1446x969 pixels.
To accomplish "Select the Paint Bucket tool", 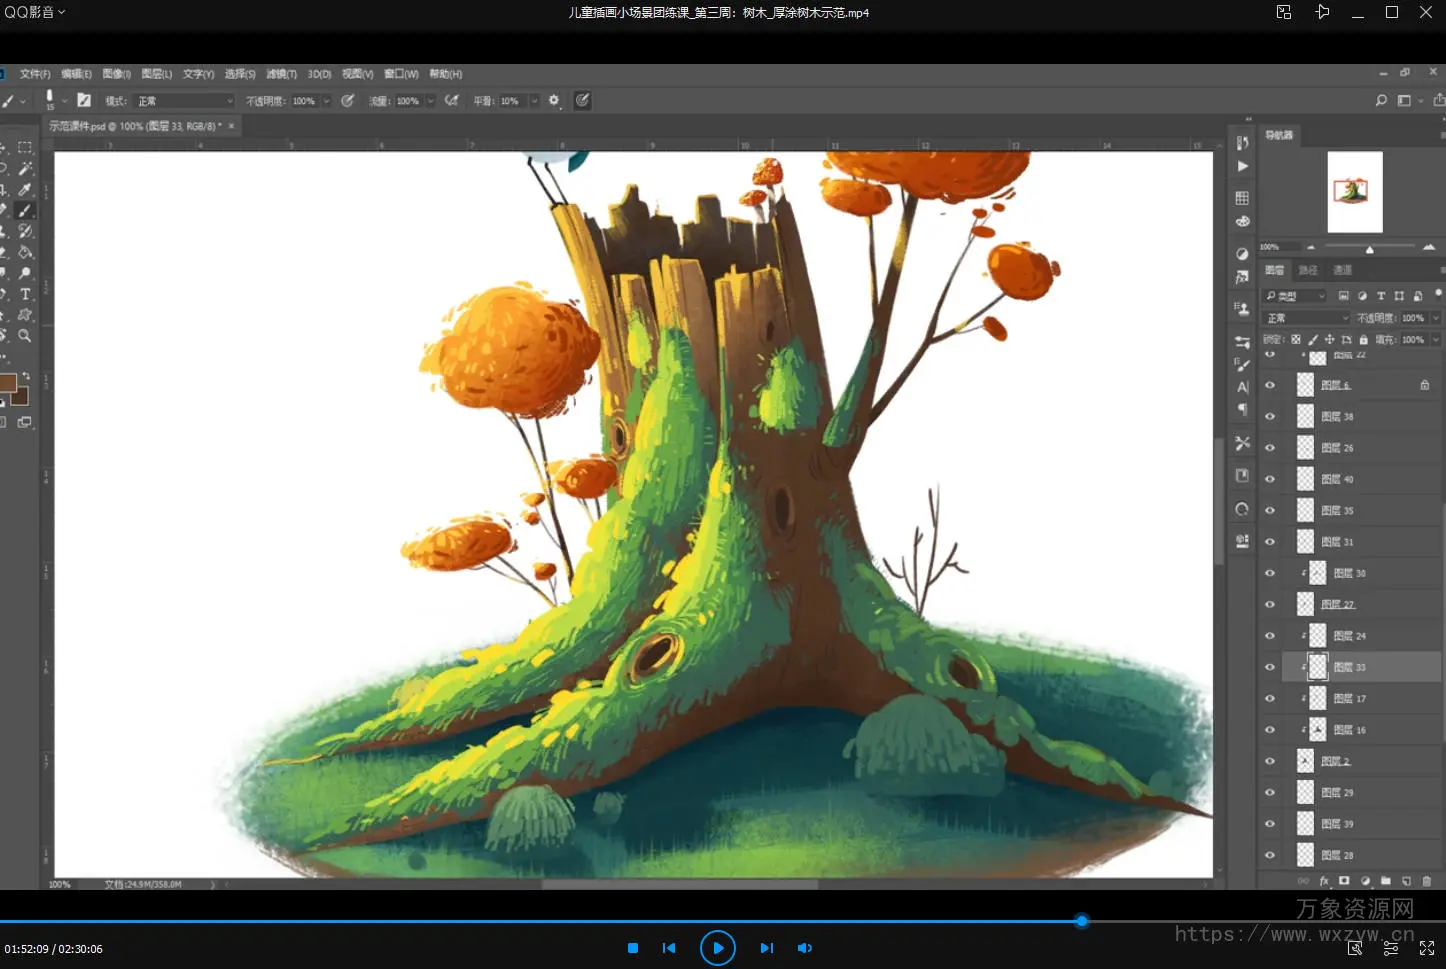I will [25, 252].
